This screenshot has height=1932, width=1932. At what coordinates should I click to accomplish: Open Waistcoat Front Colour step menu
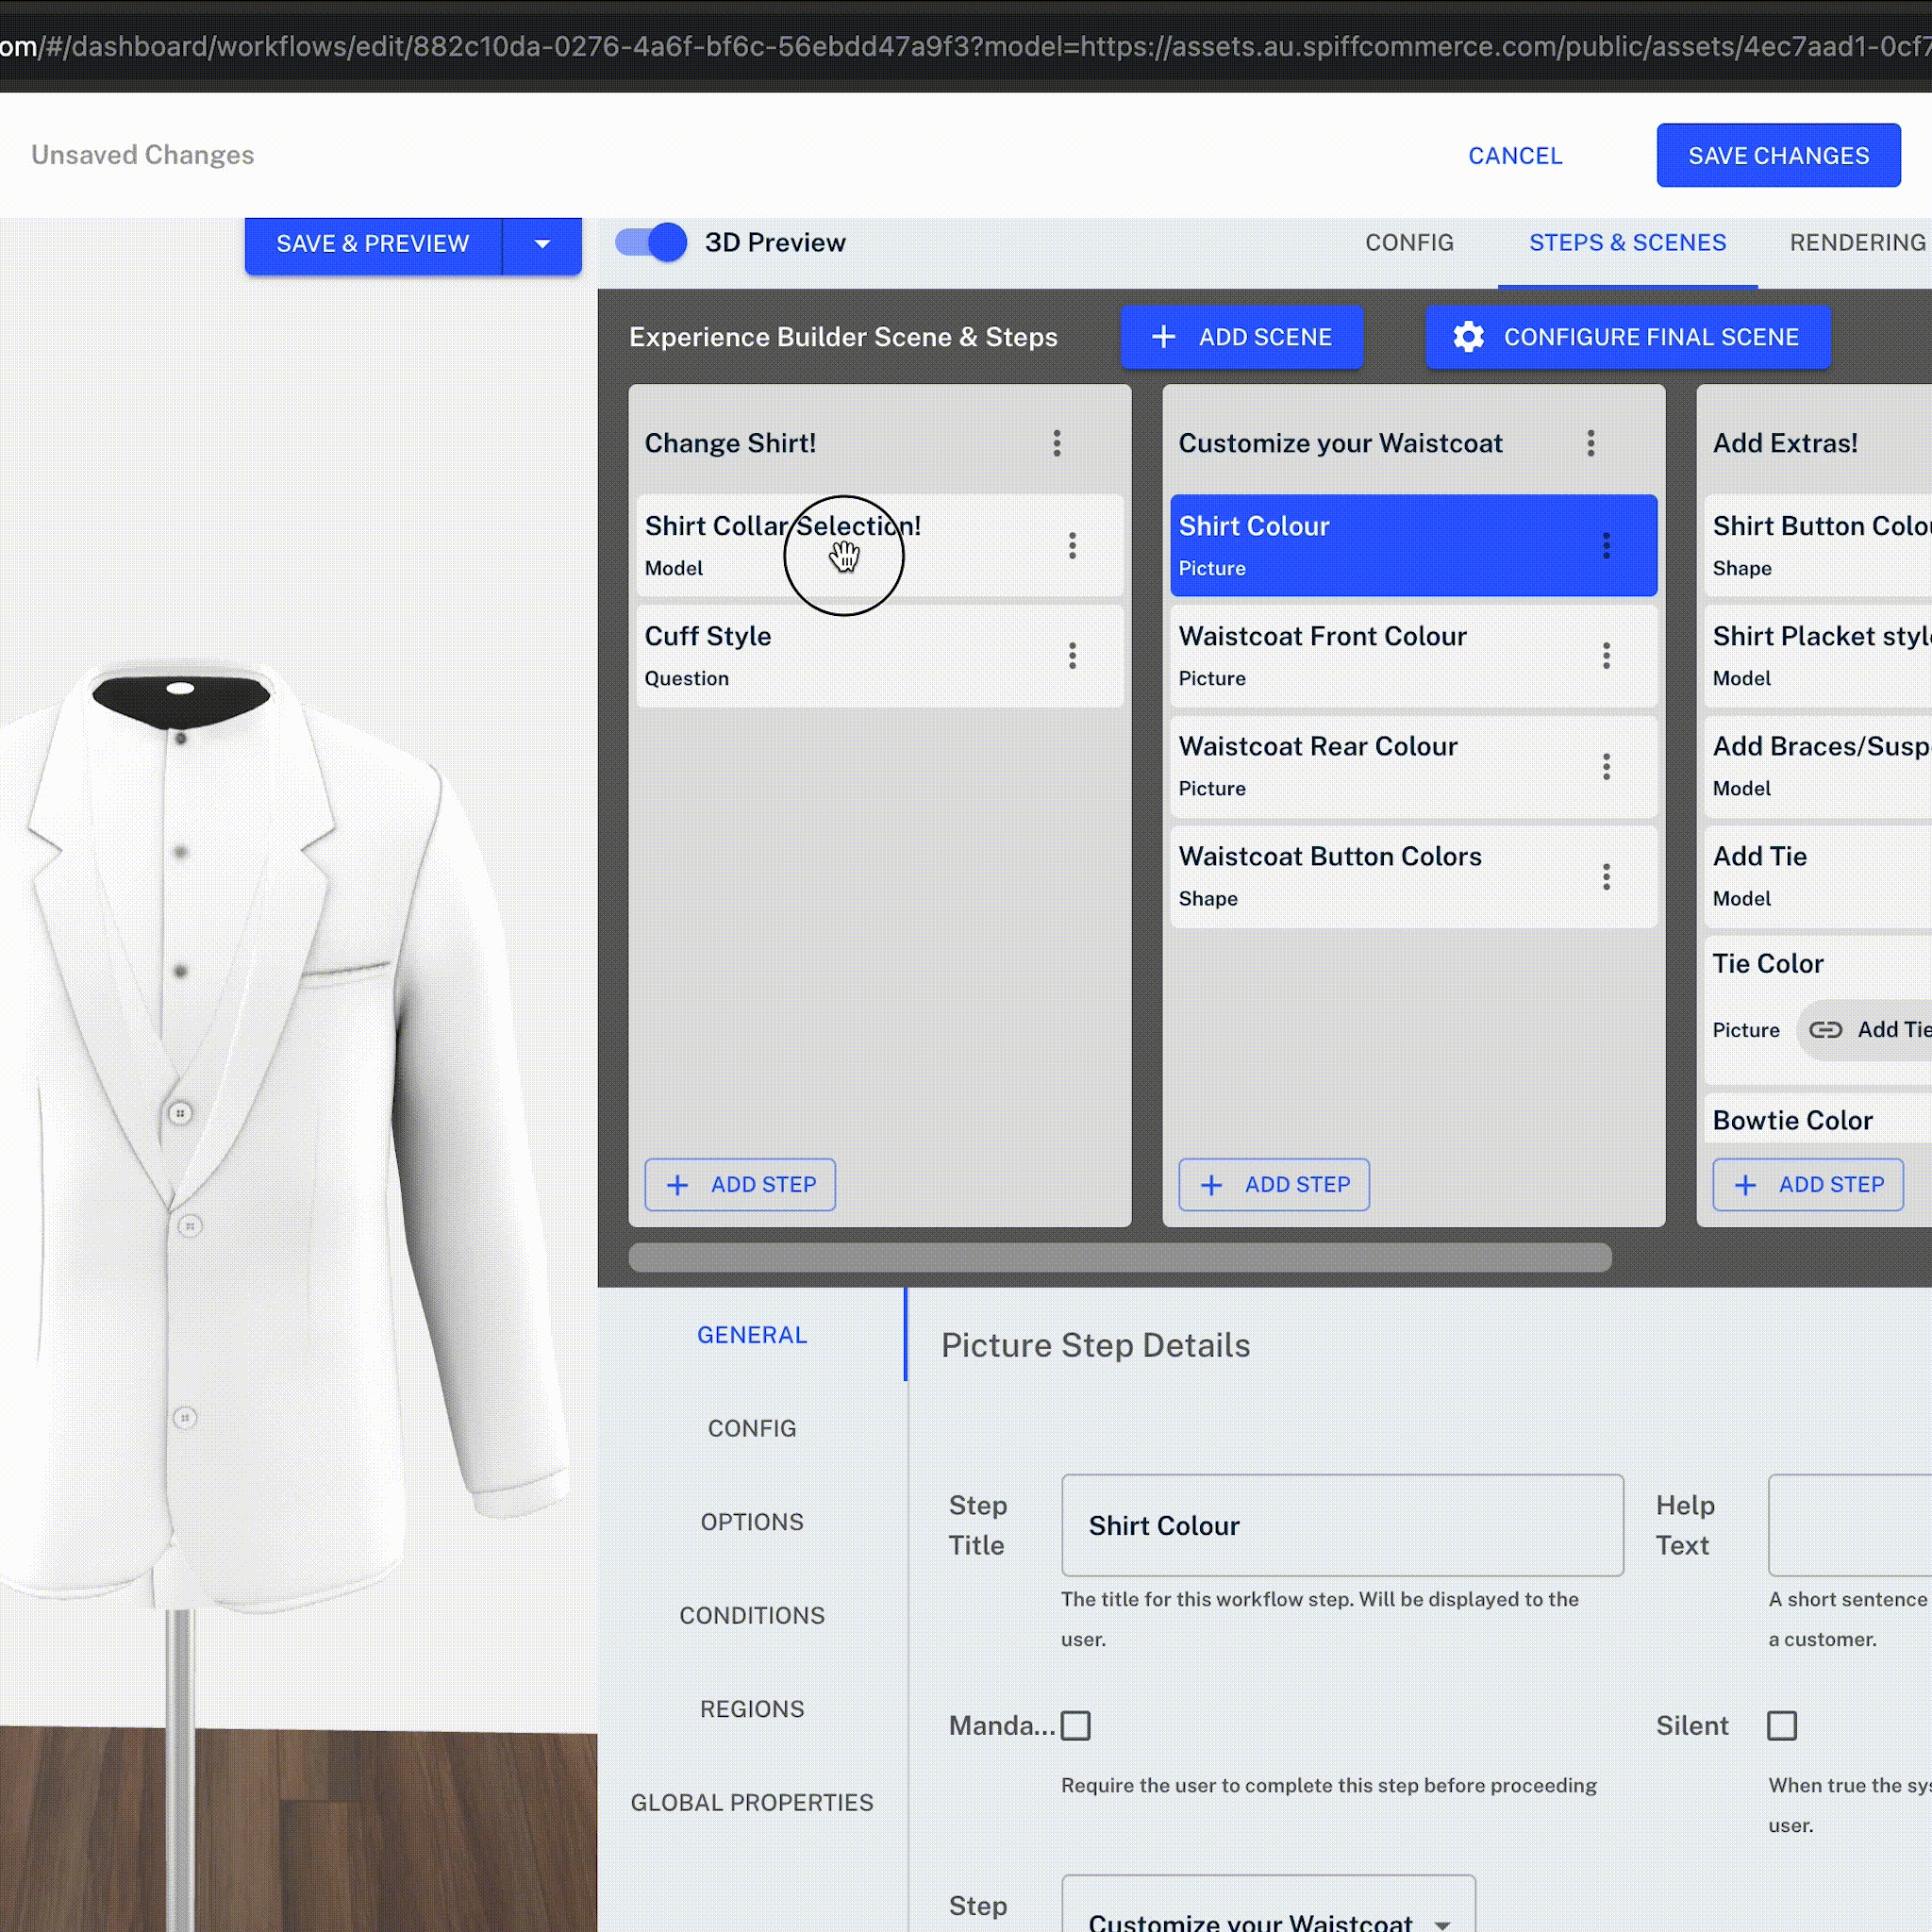[1606, 656]
